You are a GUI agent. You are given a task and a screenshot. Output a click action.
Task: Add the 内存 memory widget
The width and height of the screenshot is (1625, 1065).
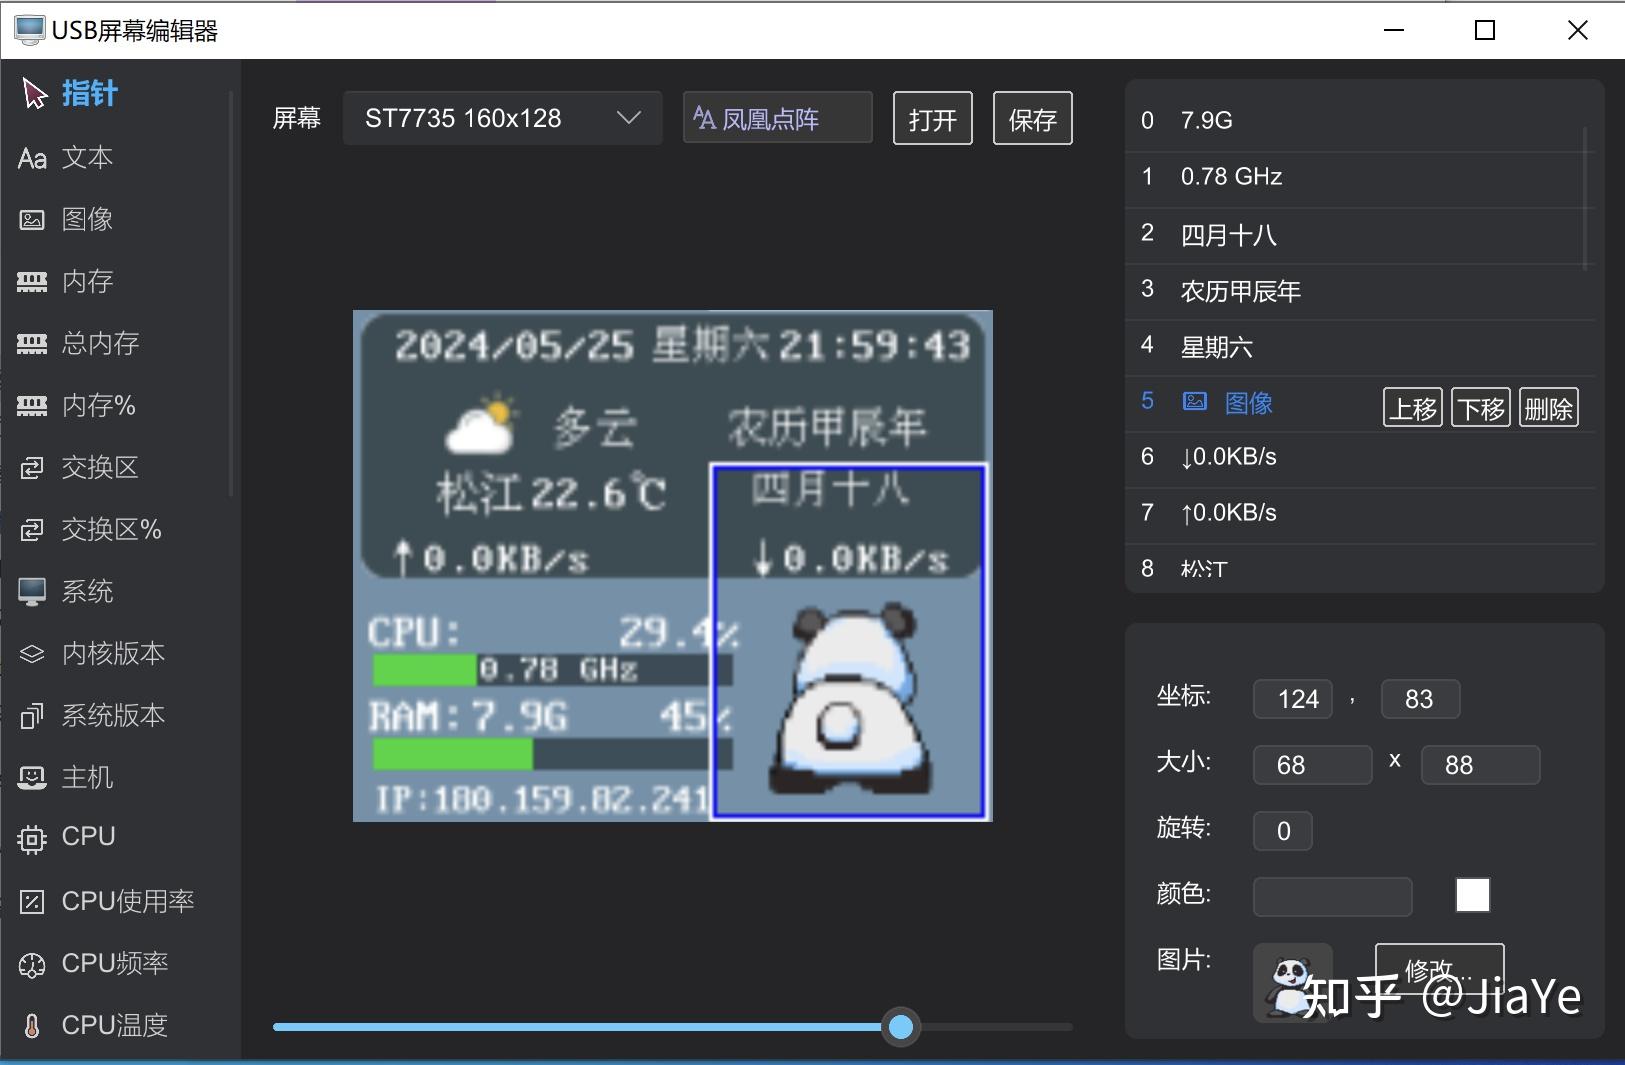point(66,281)
